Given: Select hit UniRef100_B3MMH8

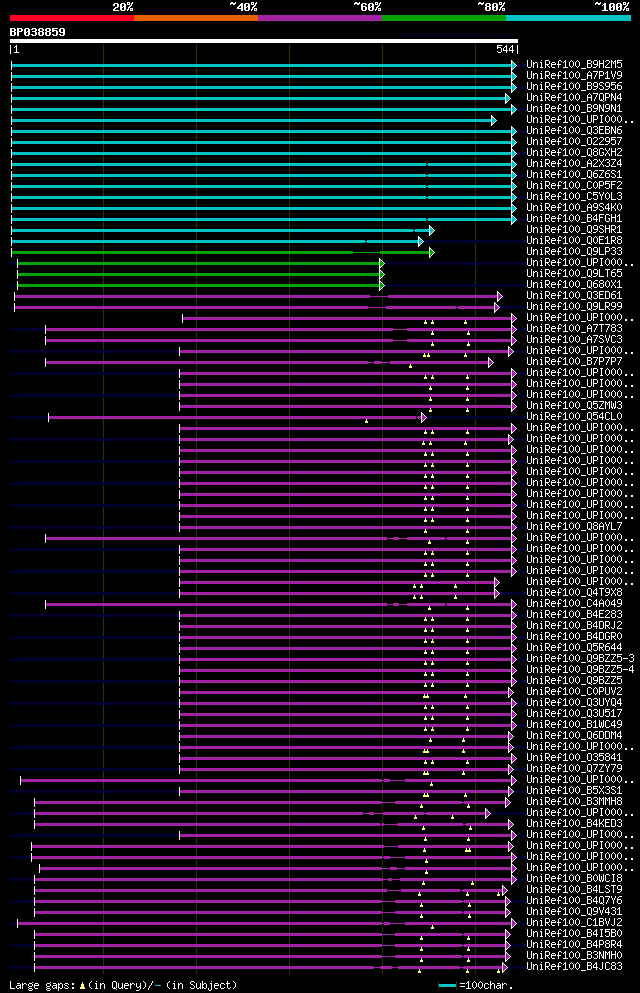Looking at the screenshot, I should click(574, 801).
